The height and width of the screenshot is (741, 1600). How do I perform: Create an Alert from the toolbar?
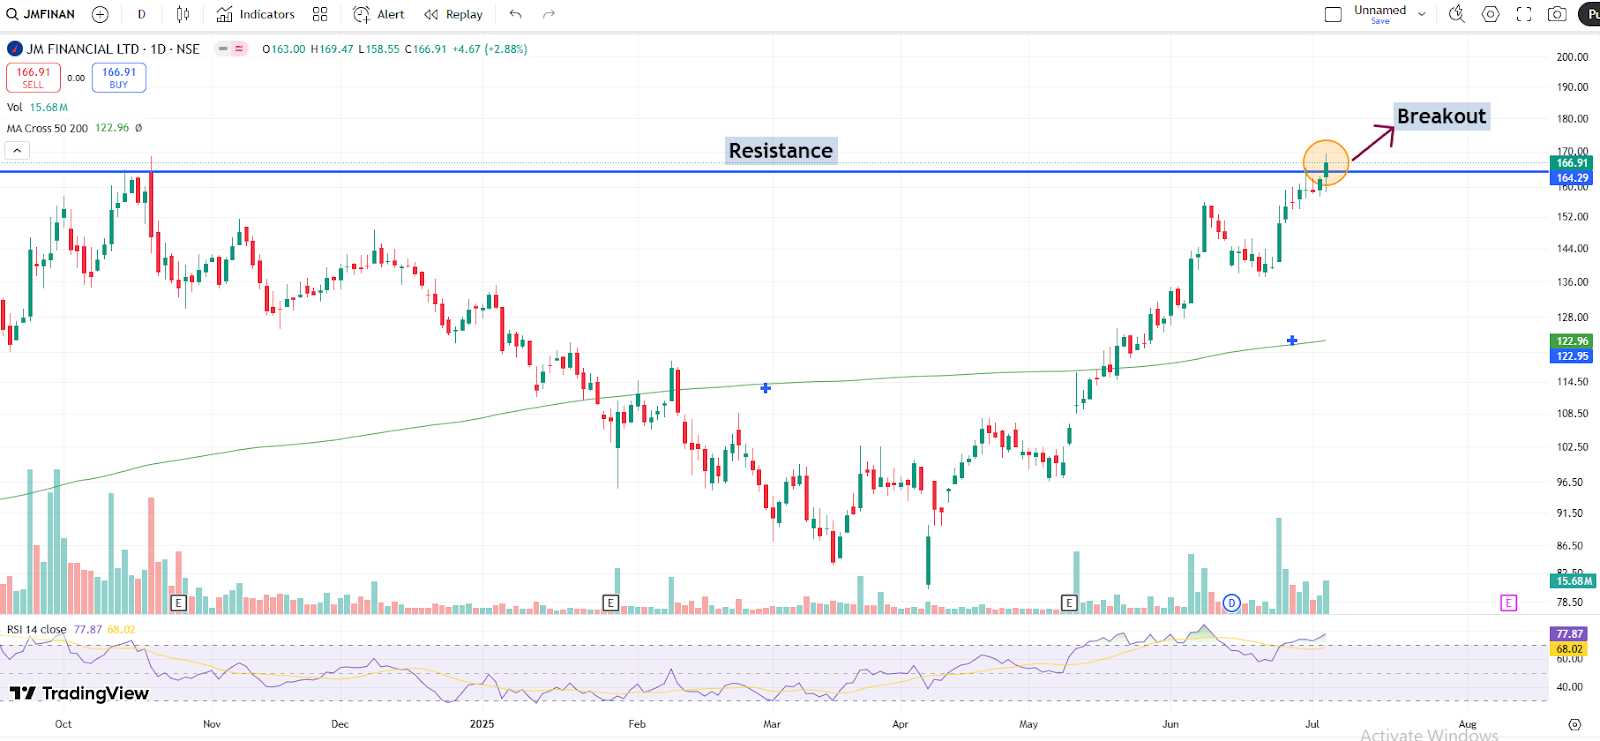379,14
